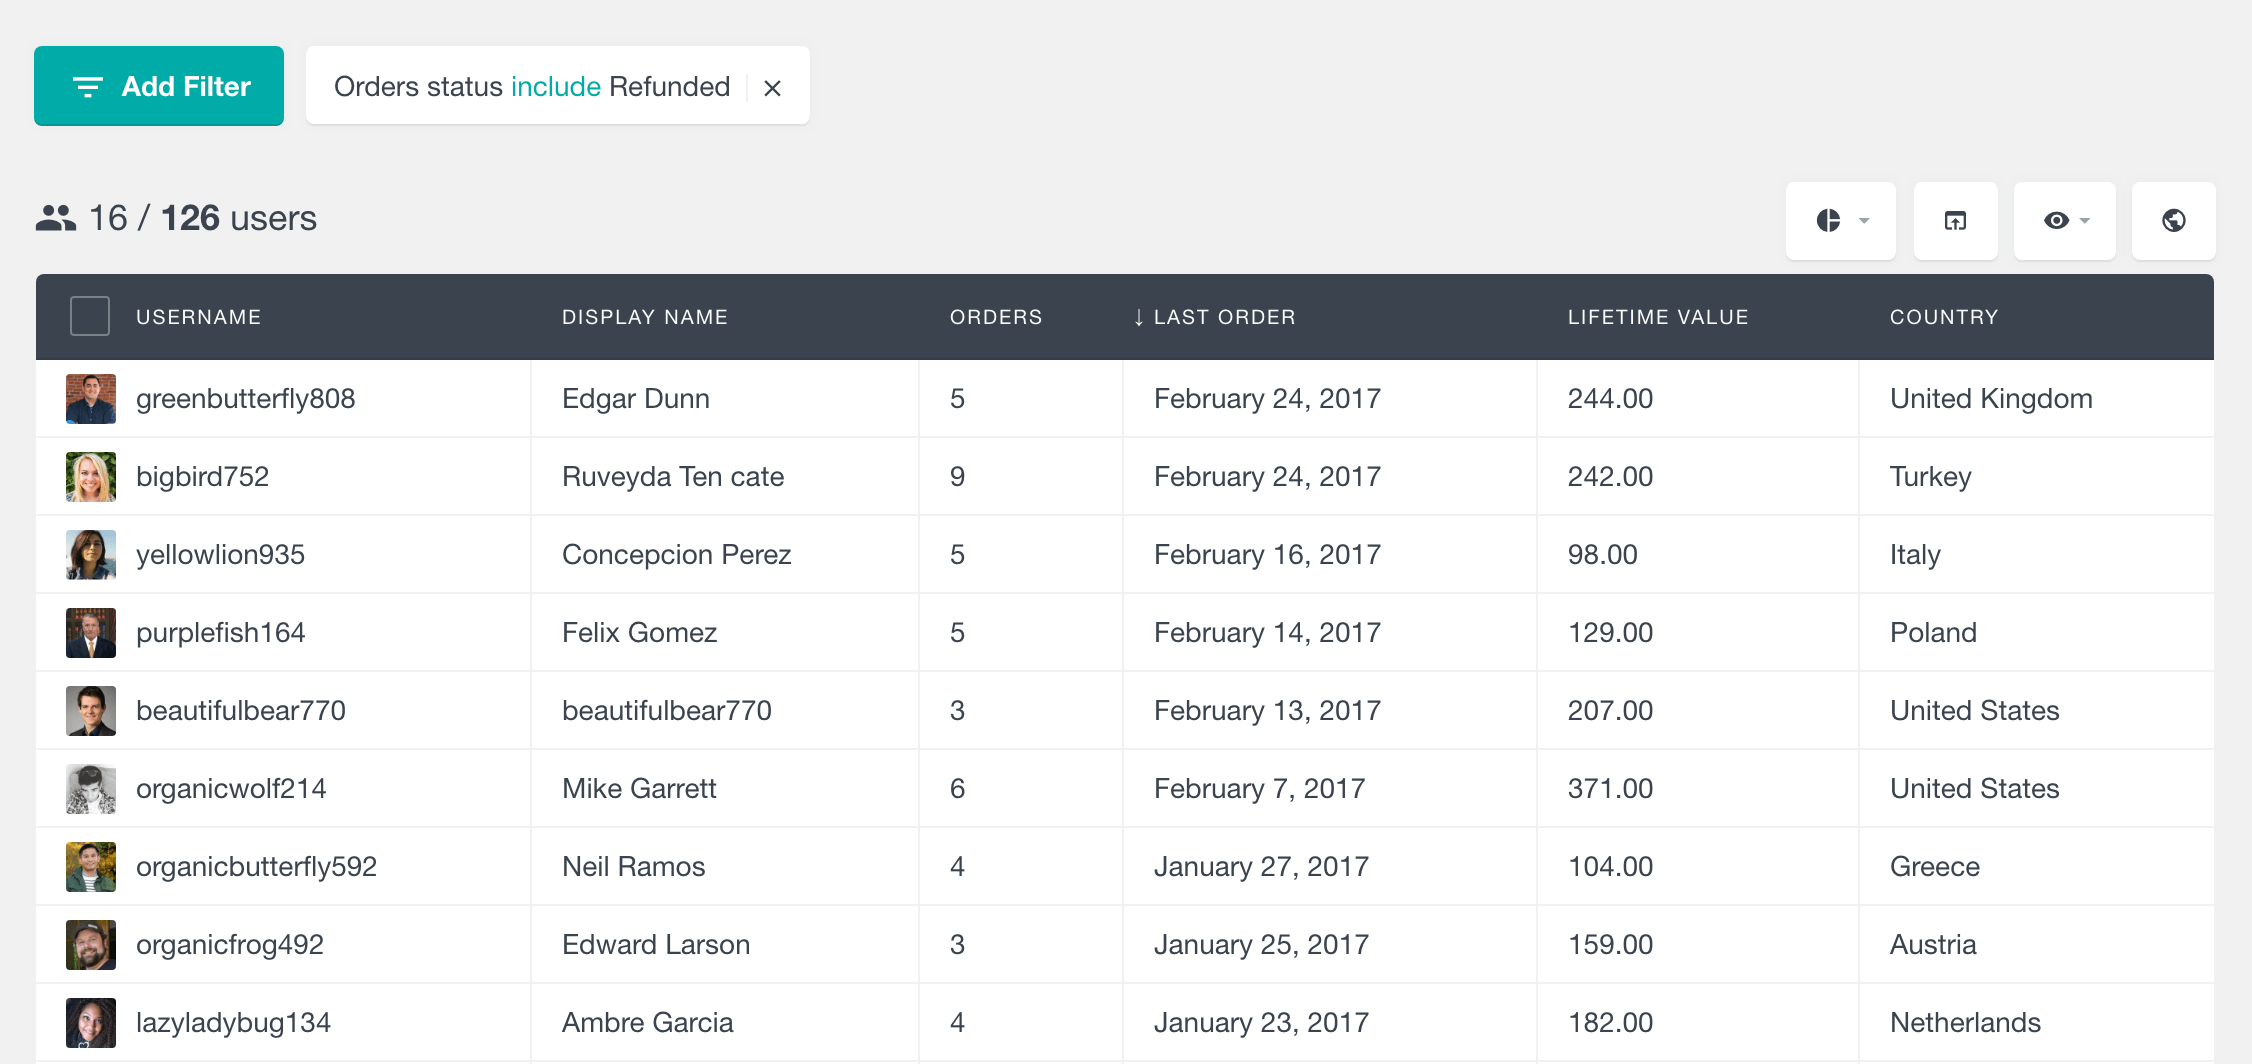Click the Add Filter button

click(x=159, y=86)
